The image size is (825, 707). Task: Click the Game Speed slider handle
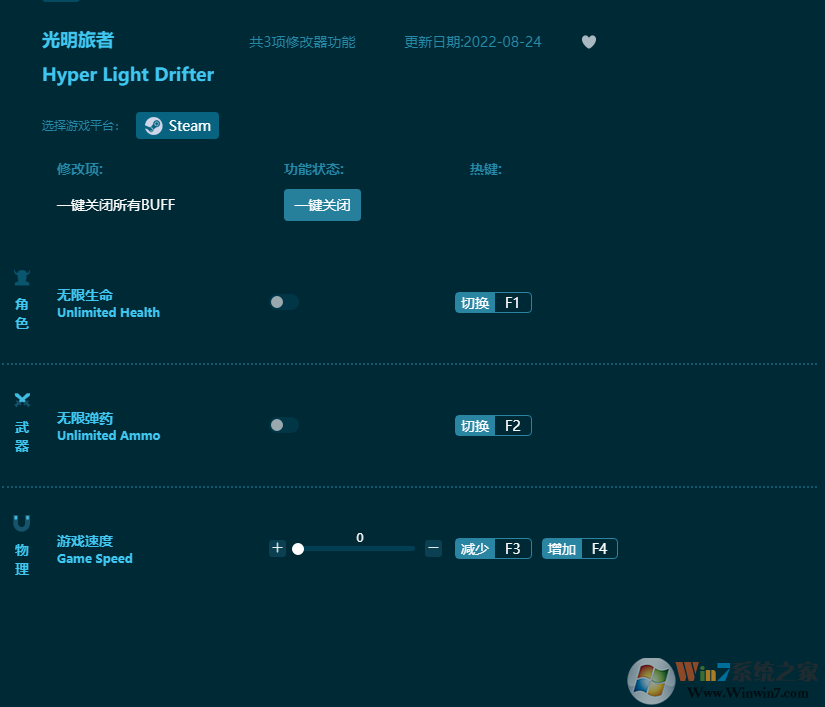pos(298,549)
